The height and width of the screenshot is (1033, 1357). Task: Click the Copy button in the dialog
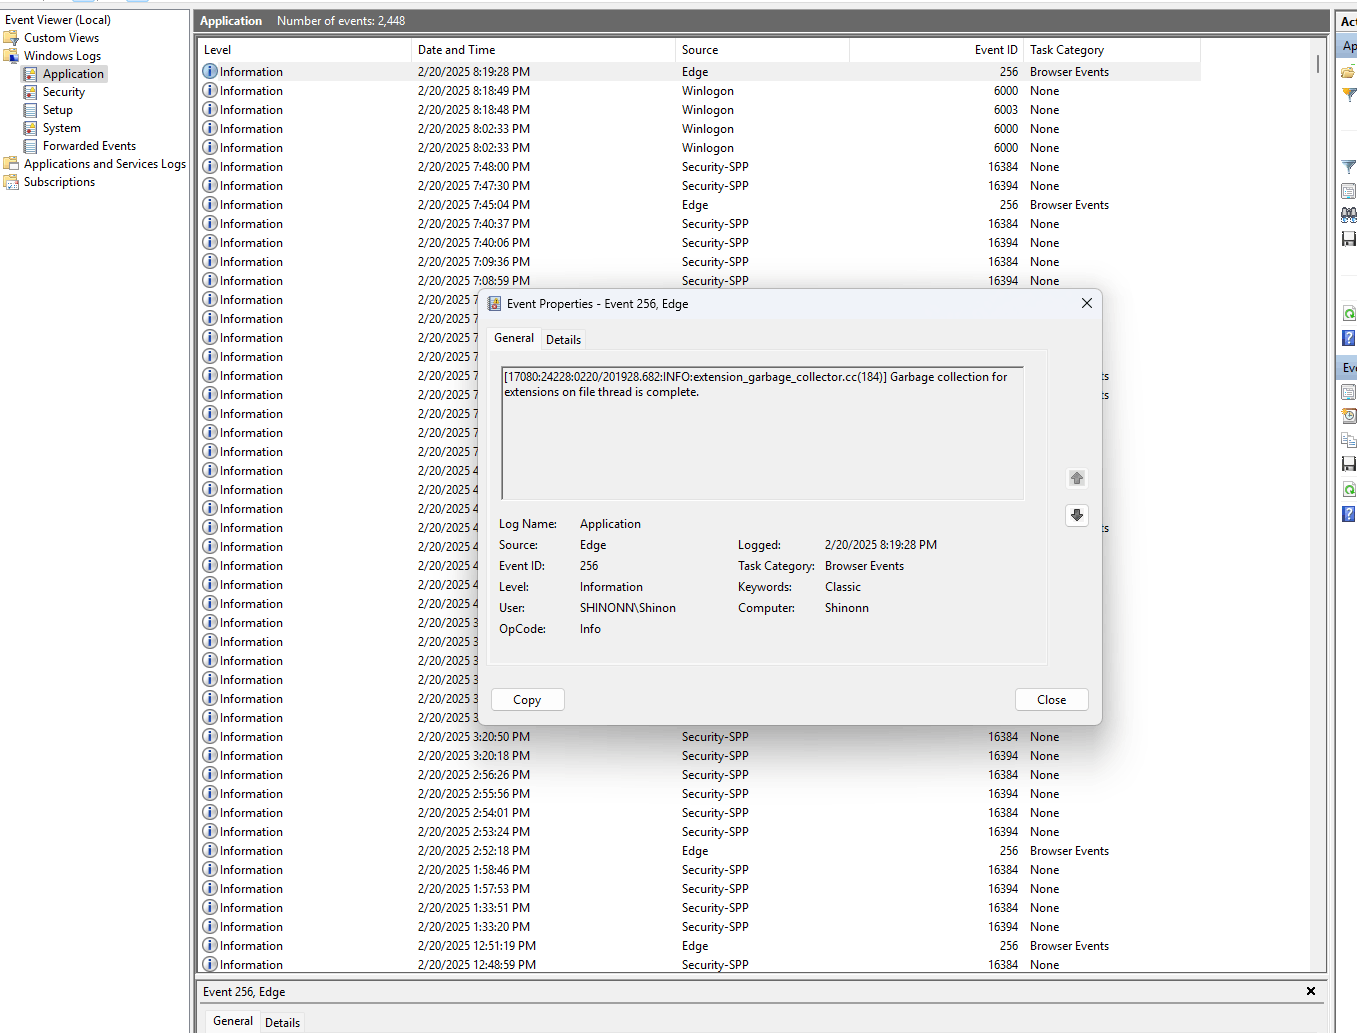pyautogui.click(x=527, y=700)
